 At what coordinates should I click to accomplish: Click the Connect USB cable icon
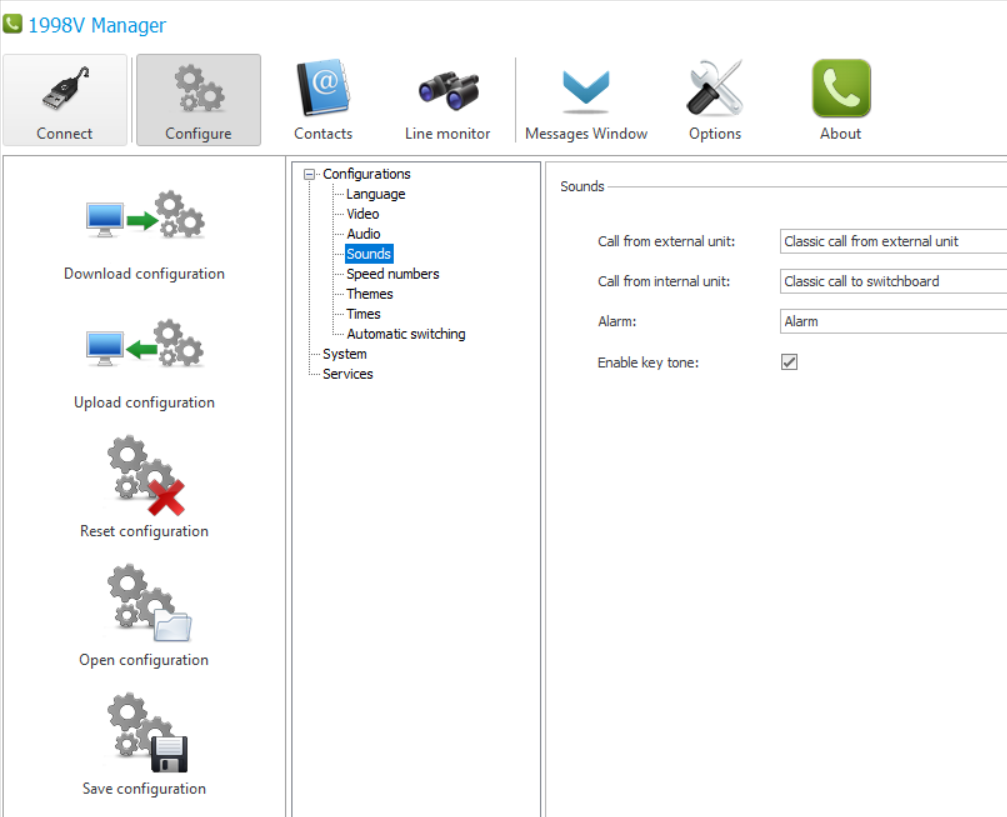(x=65, y=90)
